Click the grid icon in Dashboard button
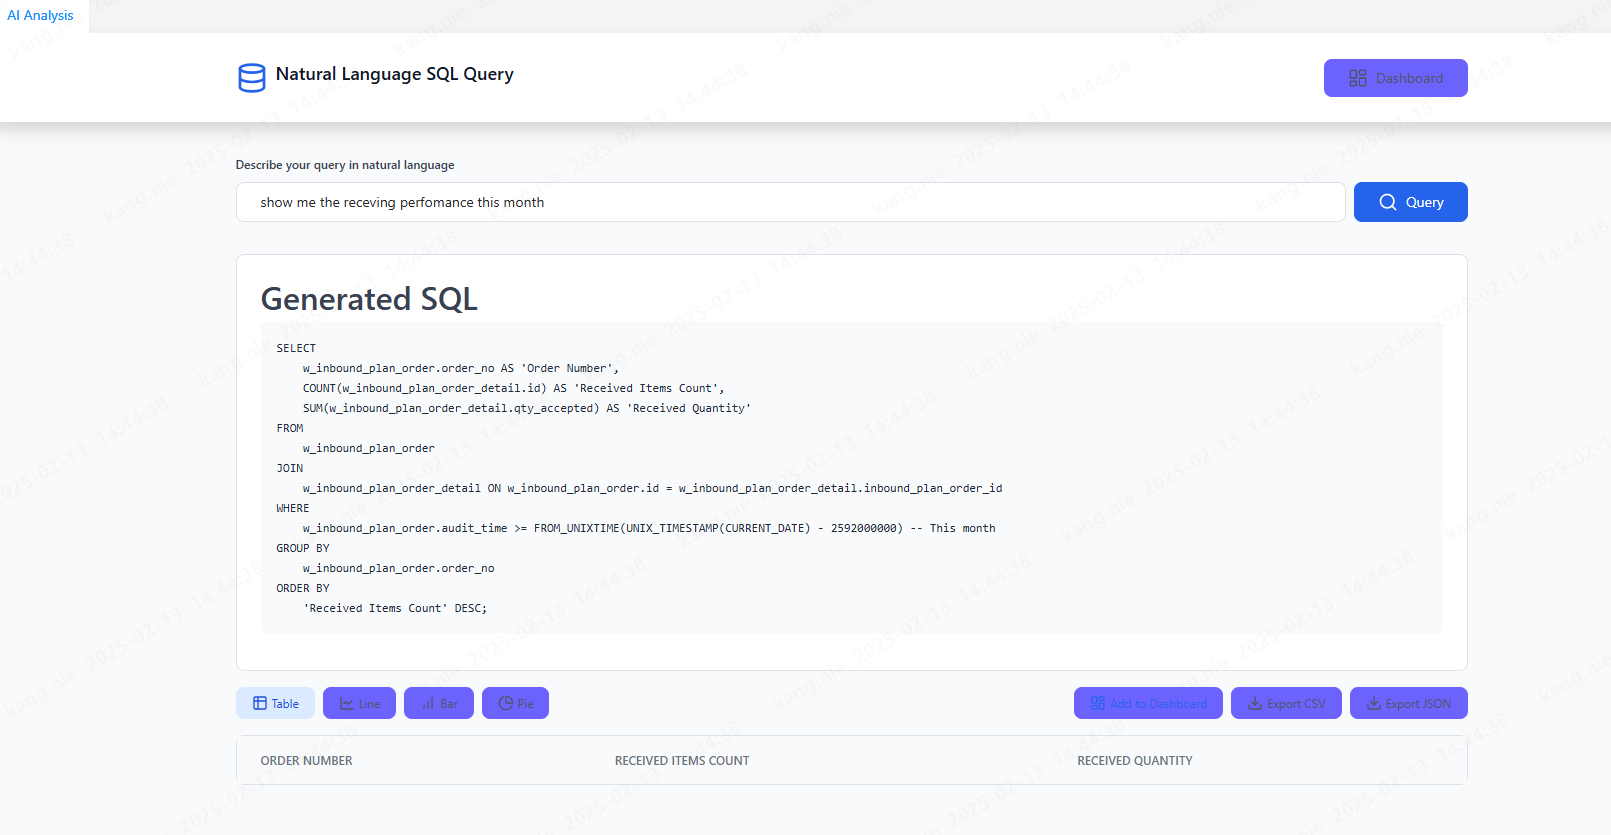This screenshot has height=835, width=1611. (1357, 78)
